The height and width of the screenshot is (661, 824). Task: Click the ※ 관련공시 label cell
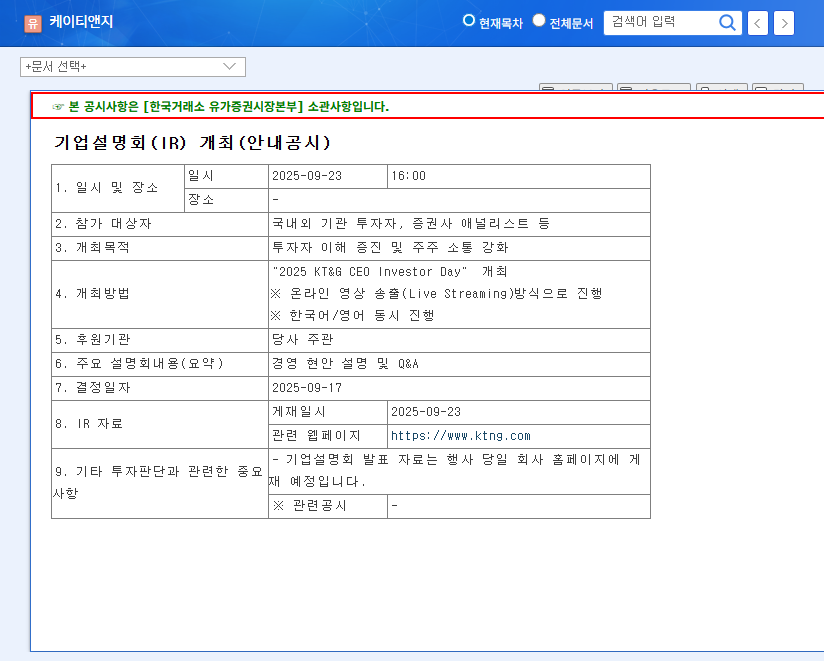point(328,506)
